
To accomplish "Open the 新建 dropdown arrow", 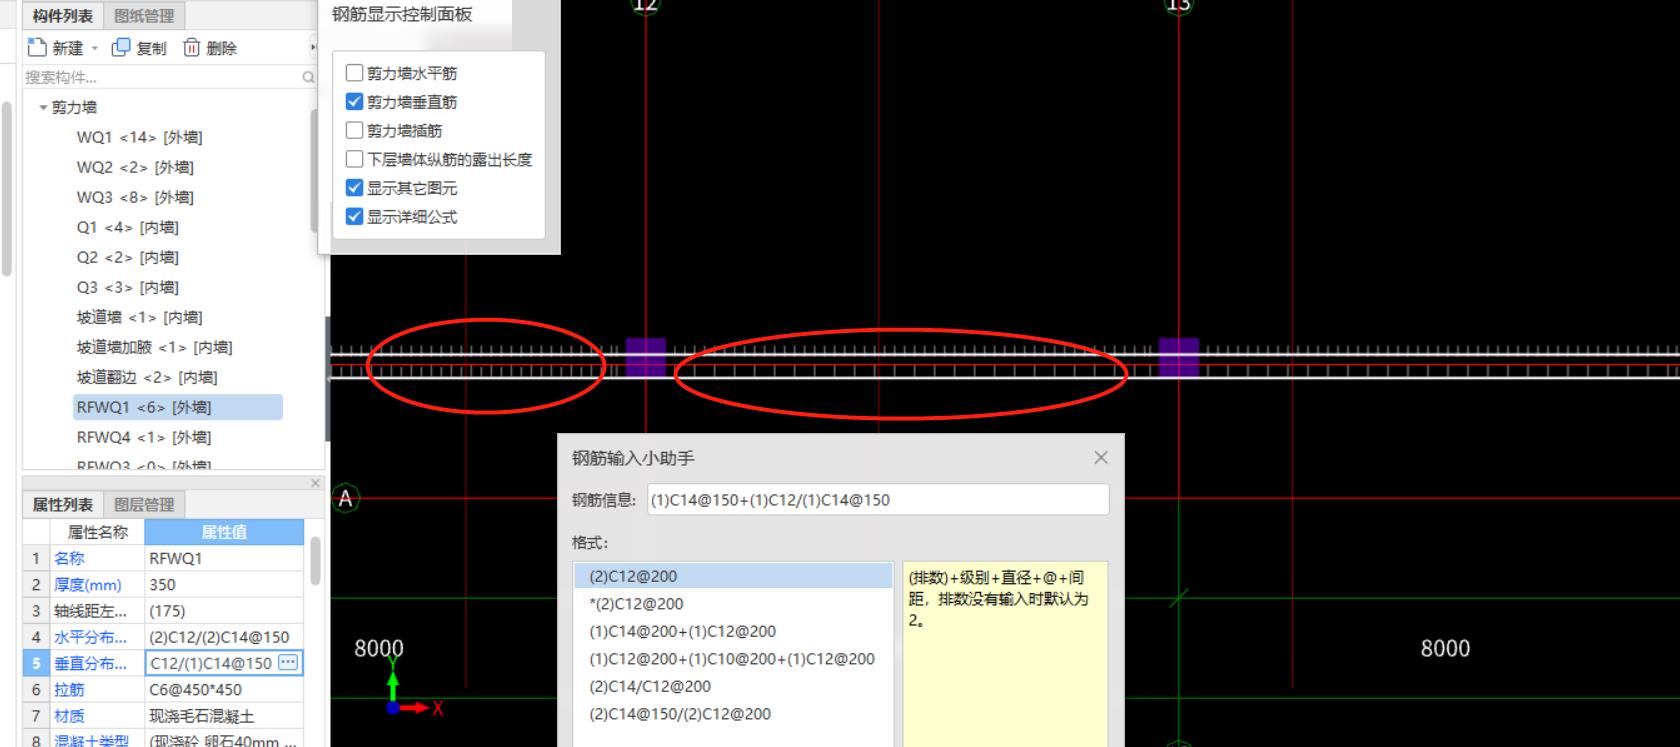I will pyautogui.click(x=95, y=48).
